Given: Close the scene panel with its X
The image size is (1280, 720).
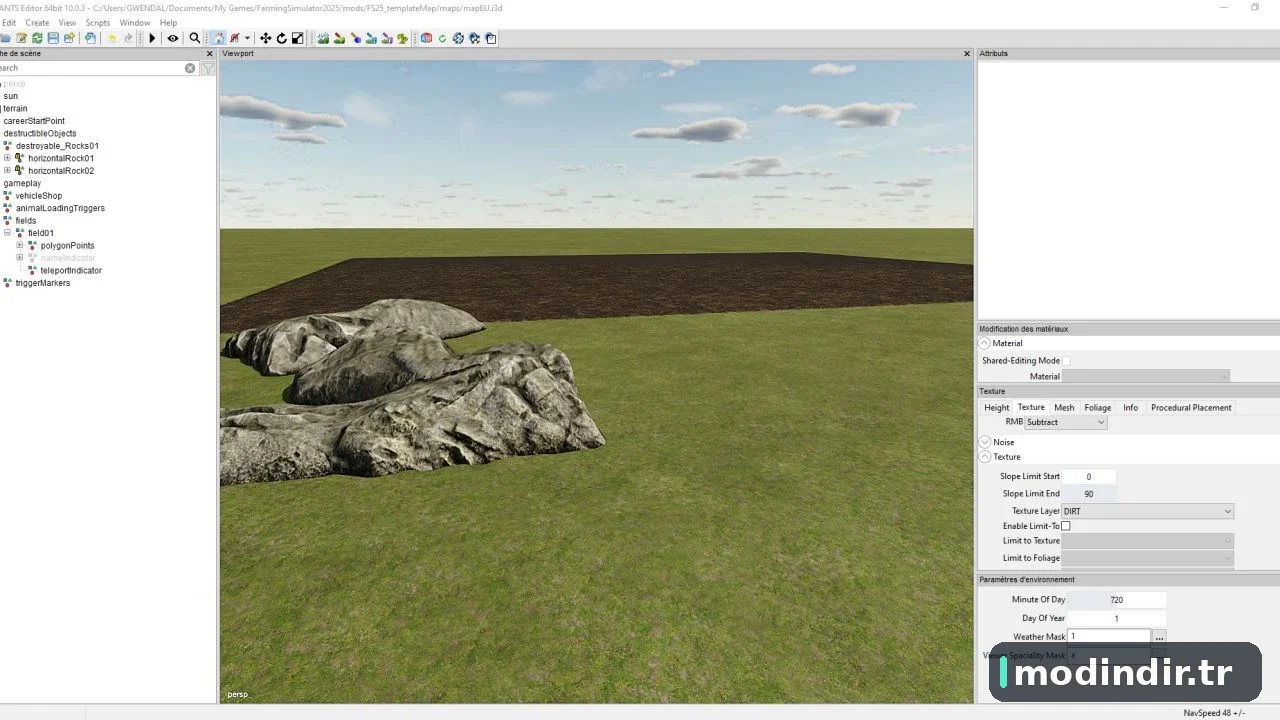Looking at the screenshot, I should click(209, 54).
